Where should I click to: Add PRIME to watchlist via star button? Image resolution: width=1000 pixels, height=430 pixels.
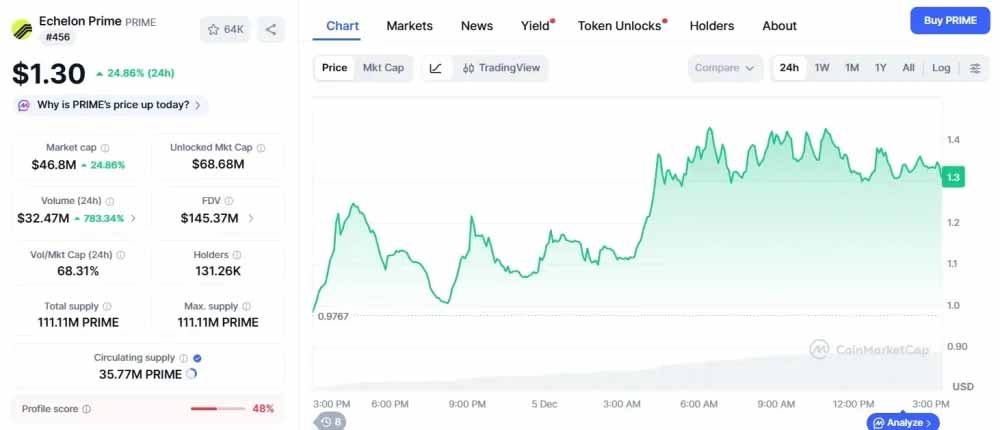(225, 30)
